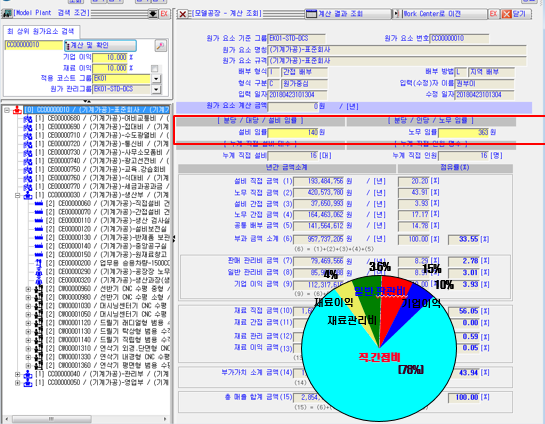
Task: Click the panel collapse arrows above tree
Action: pos(87,101)
